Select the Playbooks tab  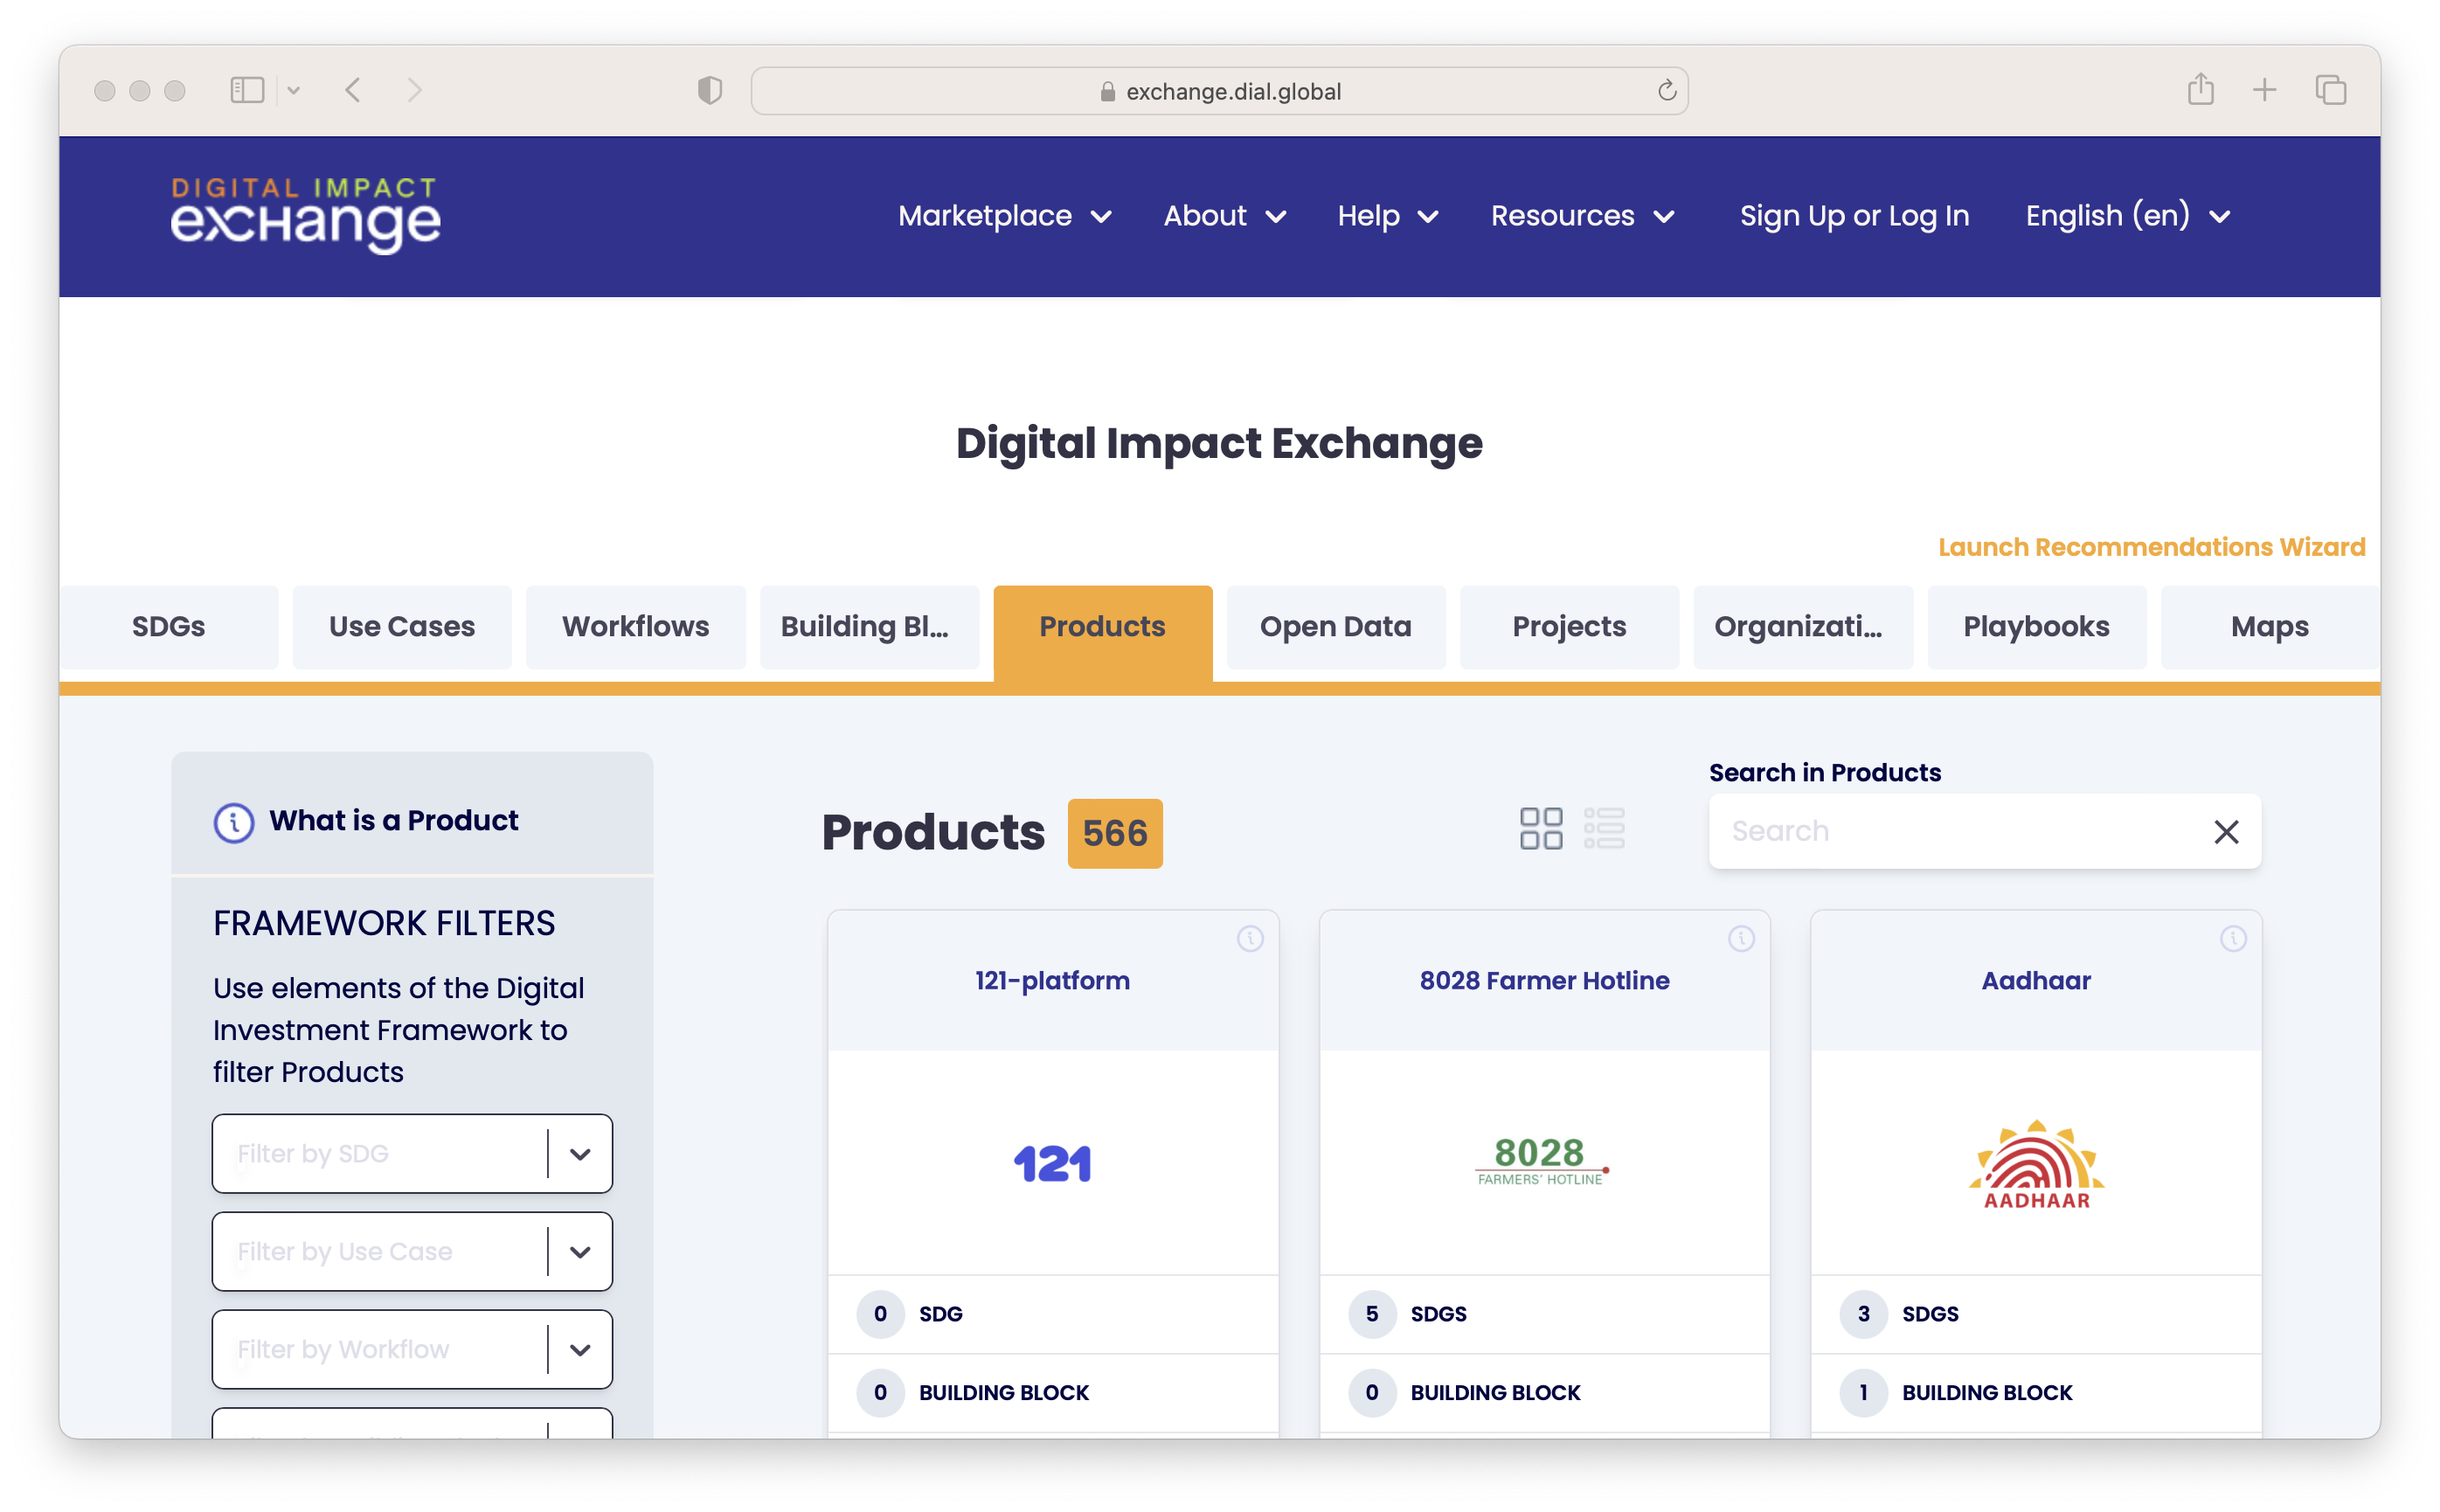(x=2036, y=627)
